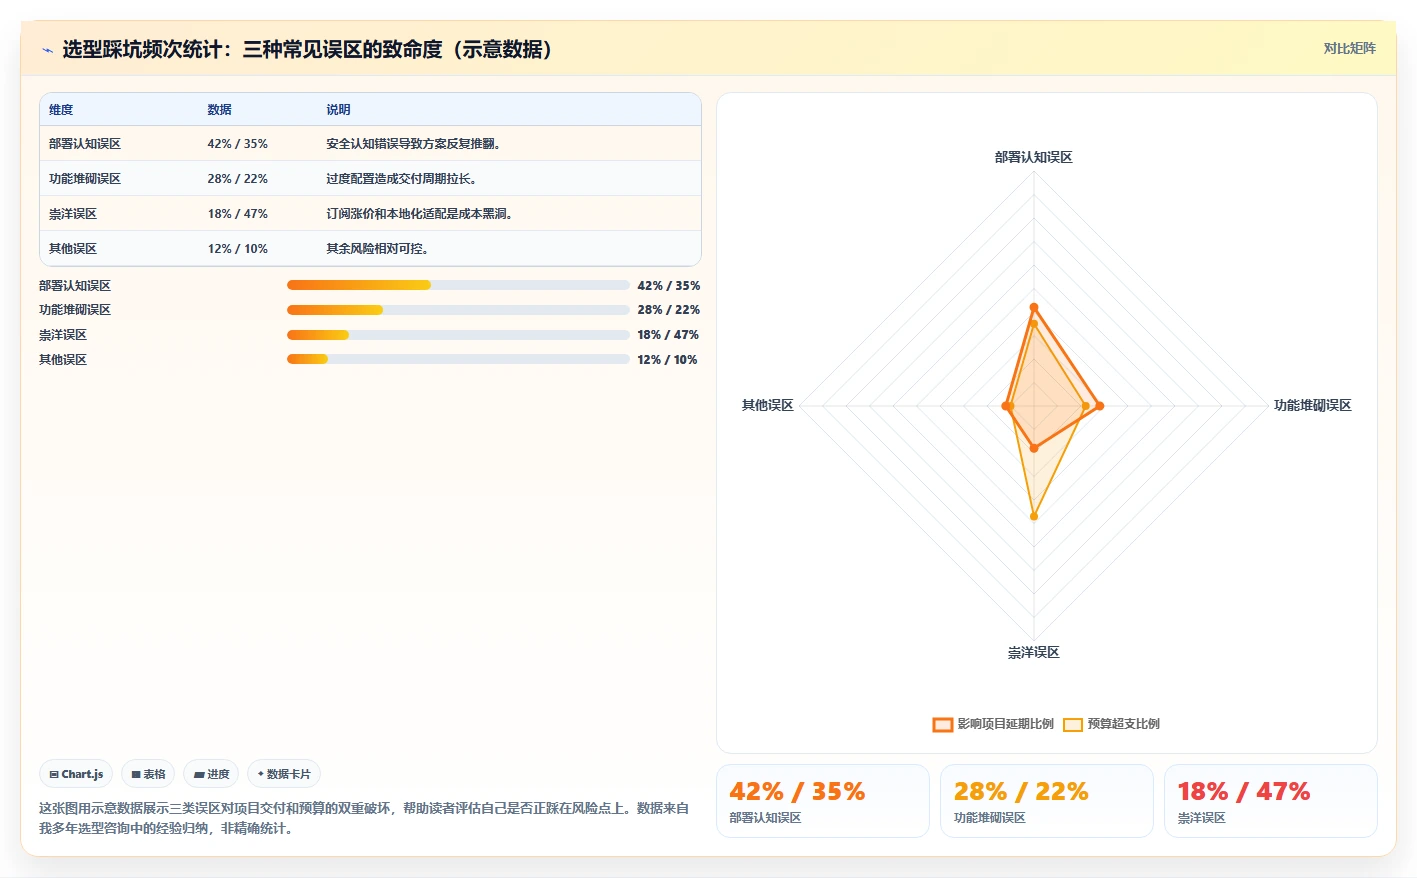Screen dimensions: 1417x878
Task: Click radar axis label 部署认知误区
Action: point(1033,157)
